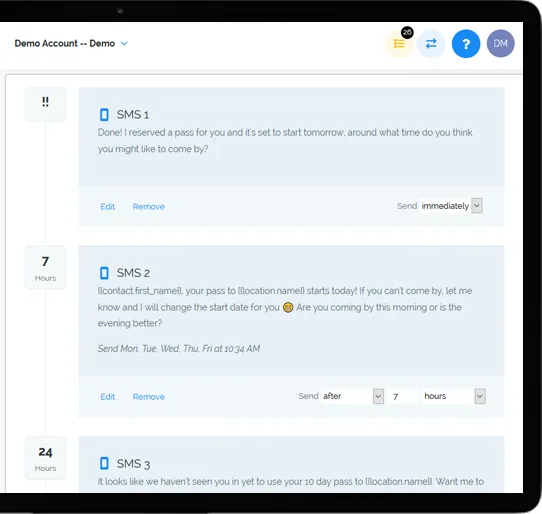Click the blue swap arrows icon
Screen dimensions: 542x514
click(x=431, y=44)
